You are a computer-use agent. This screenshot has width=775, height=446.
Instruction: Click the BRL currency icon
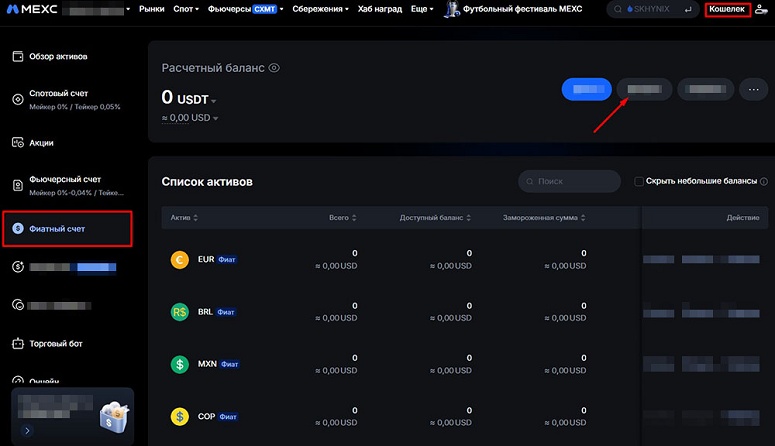pos(180,312)
